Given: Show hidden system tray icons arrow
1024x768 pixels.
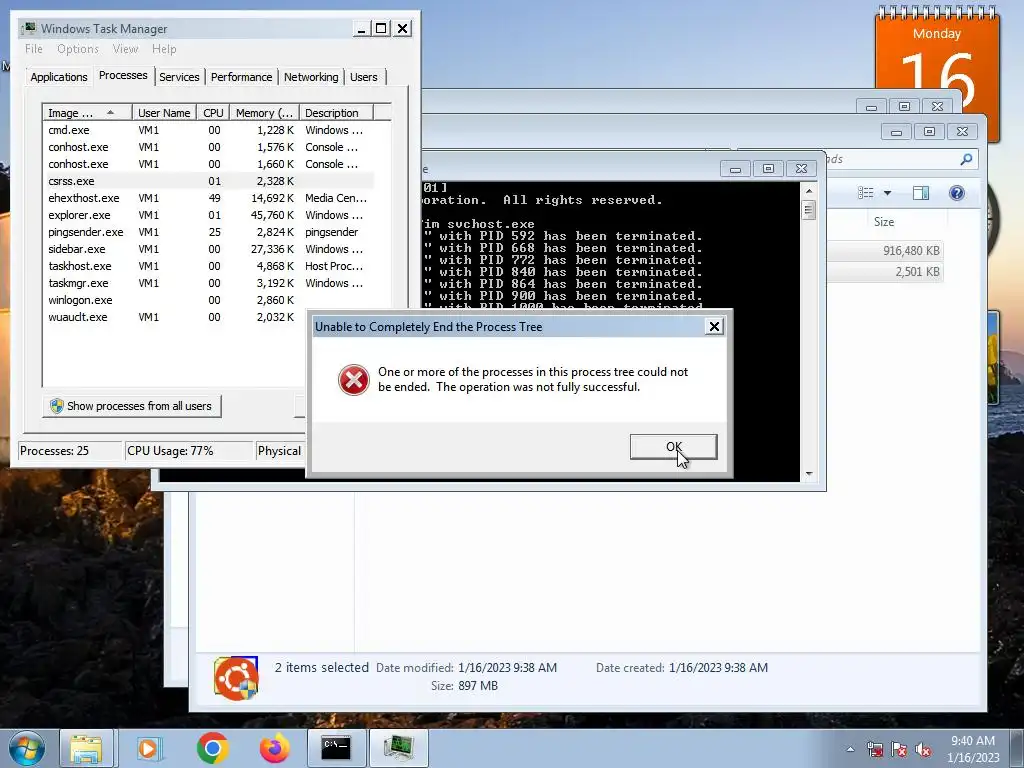Looking at the screenshot, I should pos(850,749).
